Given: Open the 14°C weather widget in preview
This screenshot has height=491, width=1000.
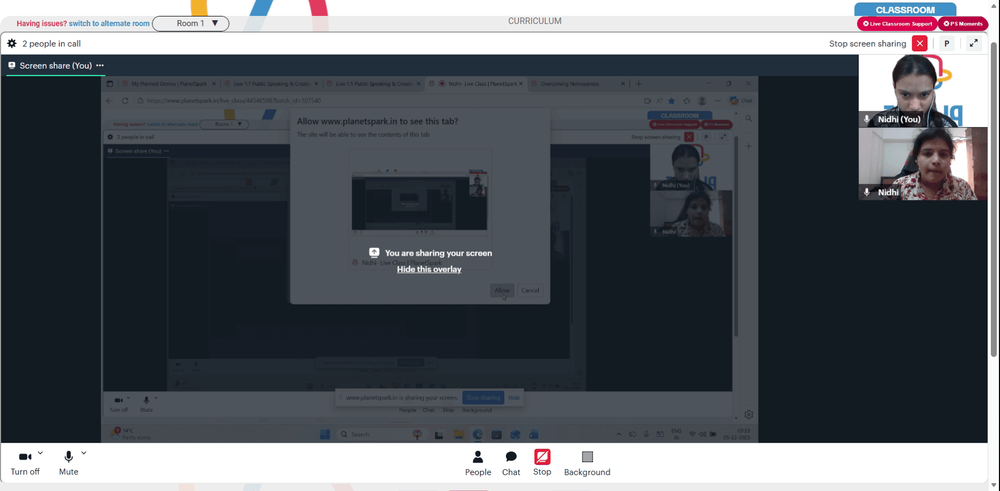Looking at the screenshot, I should [x=130, y=434].
